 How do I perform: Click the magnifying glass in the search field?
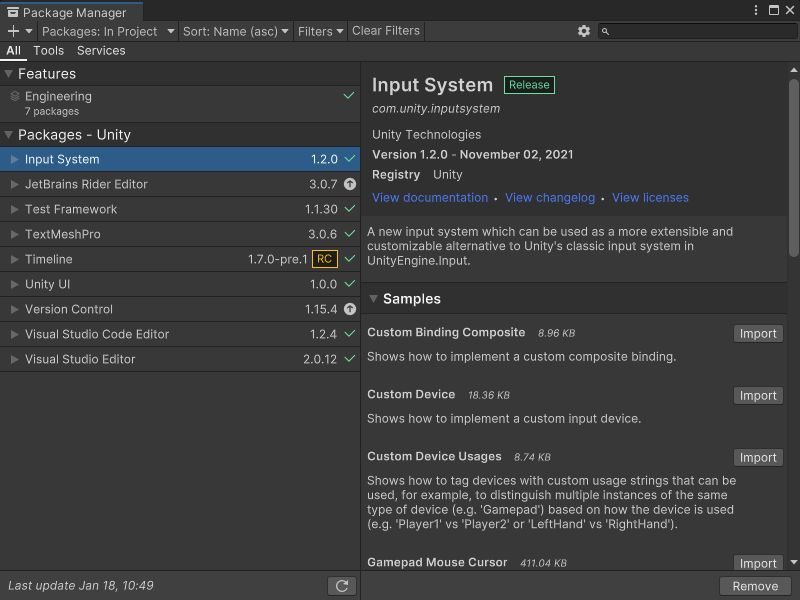click(606, 31)
